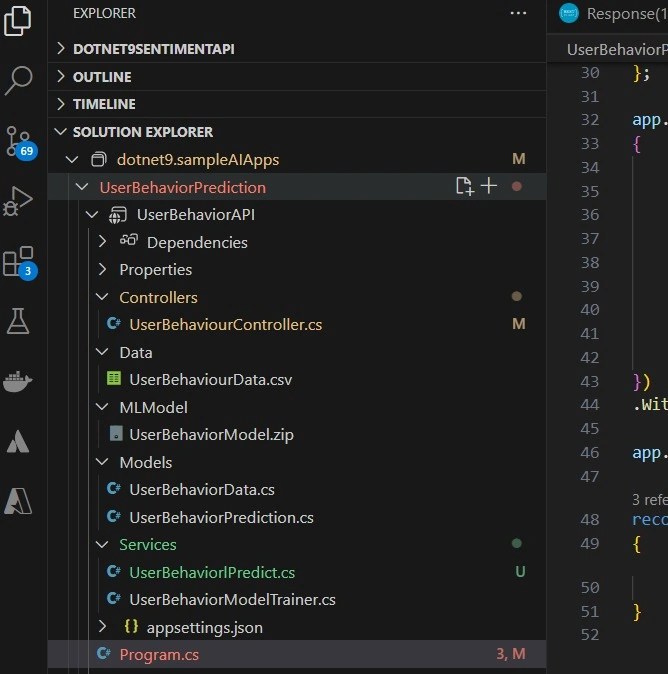The height and width of the screenshot is (674, 668).
Task: Collapse the MLModel folder chevron
Action: coord(102,407)
